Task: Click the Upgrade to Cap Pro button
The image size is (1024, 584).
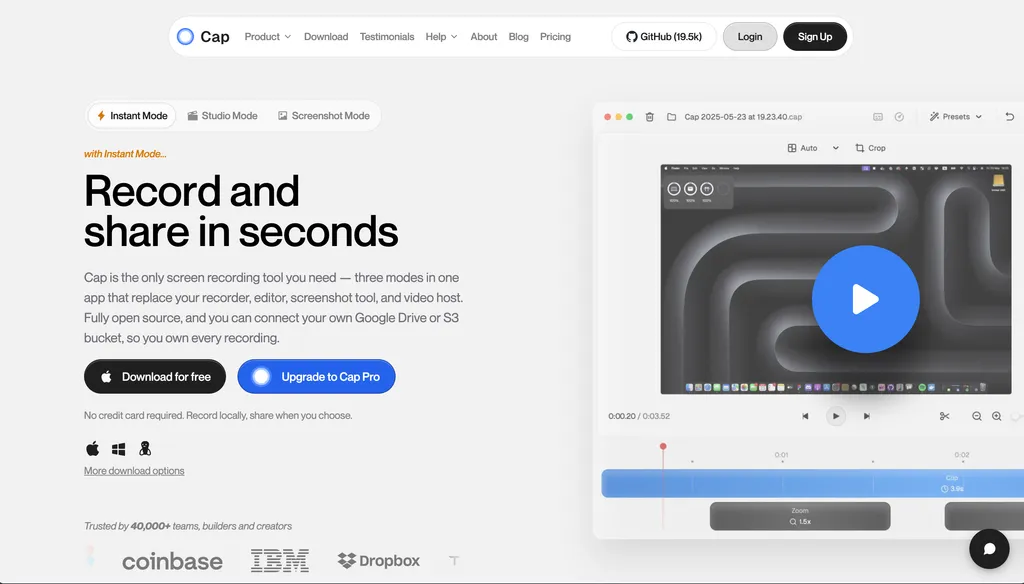Action: 317,377
